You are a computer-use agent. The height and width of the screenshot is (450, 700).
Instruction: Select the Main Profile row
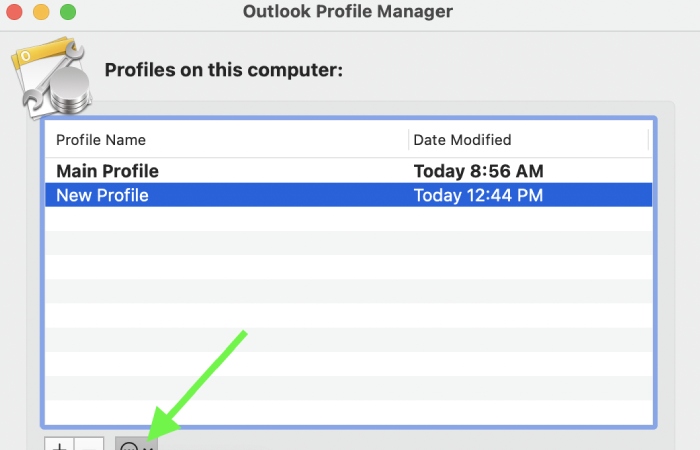pos(348,171)
